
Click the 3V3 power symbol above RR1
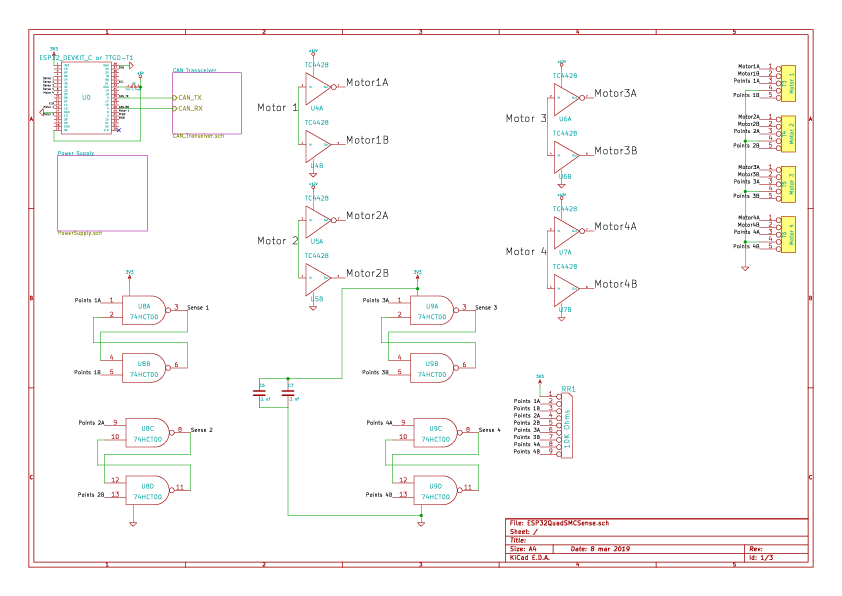tap(540, 379)
